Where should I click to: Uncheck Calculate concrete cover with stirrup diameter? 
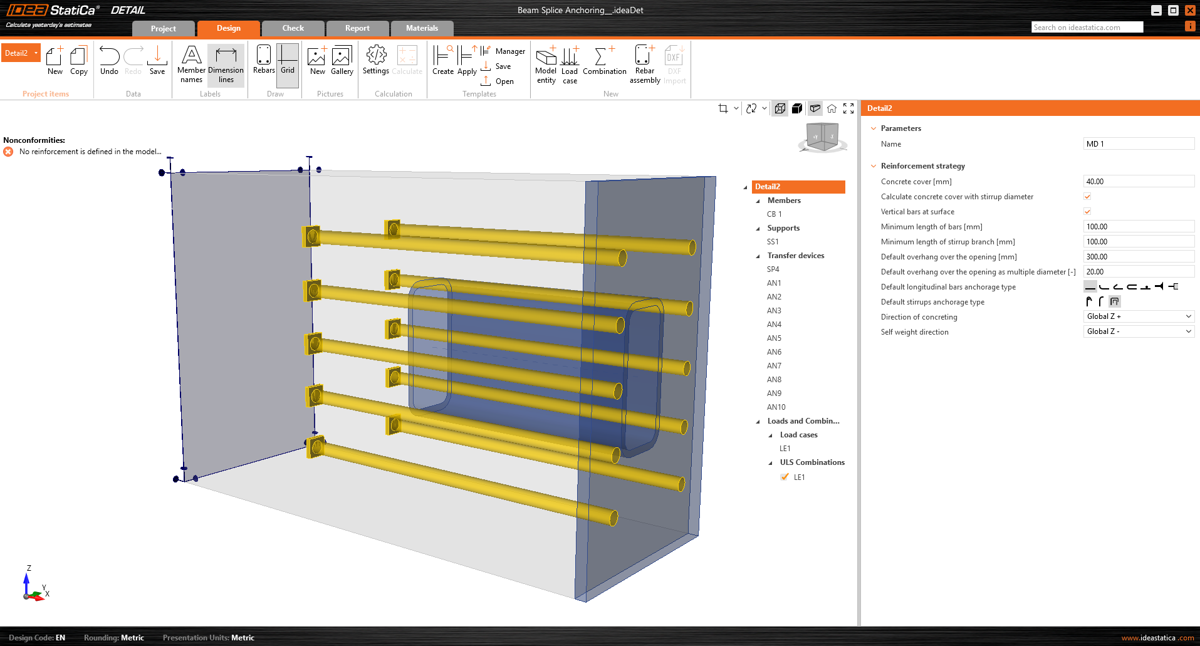click(1087, 197)
